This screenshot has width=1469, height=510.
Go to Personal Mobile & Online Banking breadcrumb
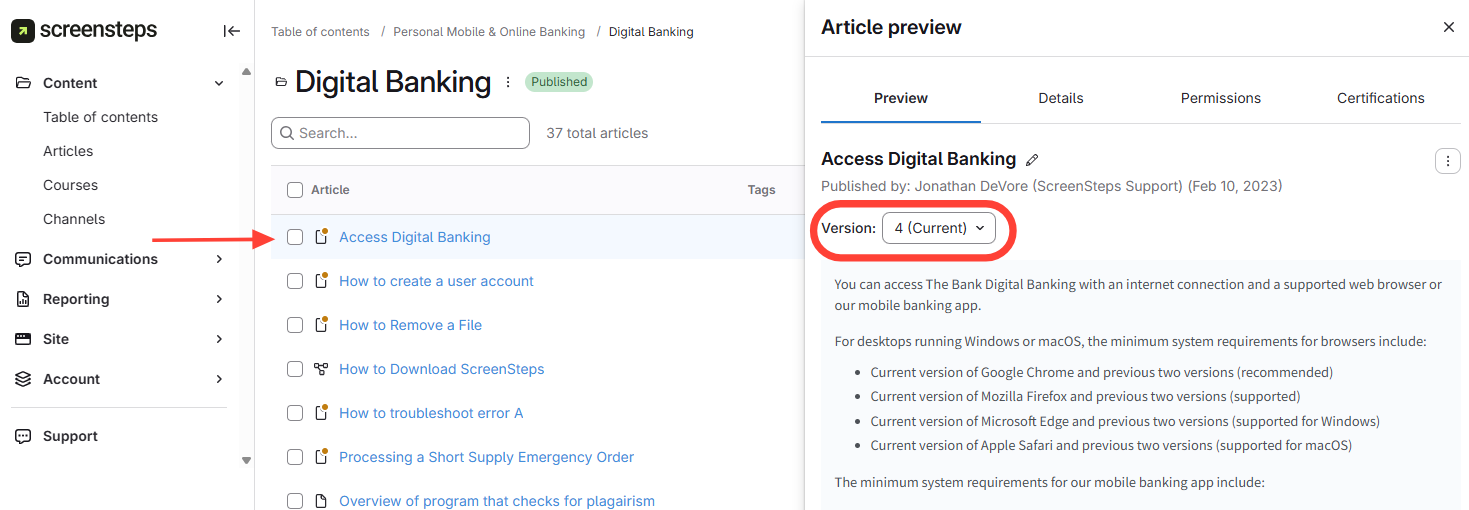point(488,32)
